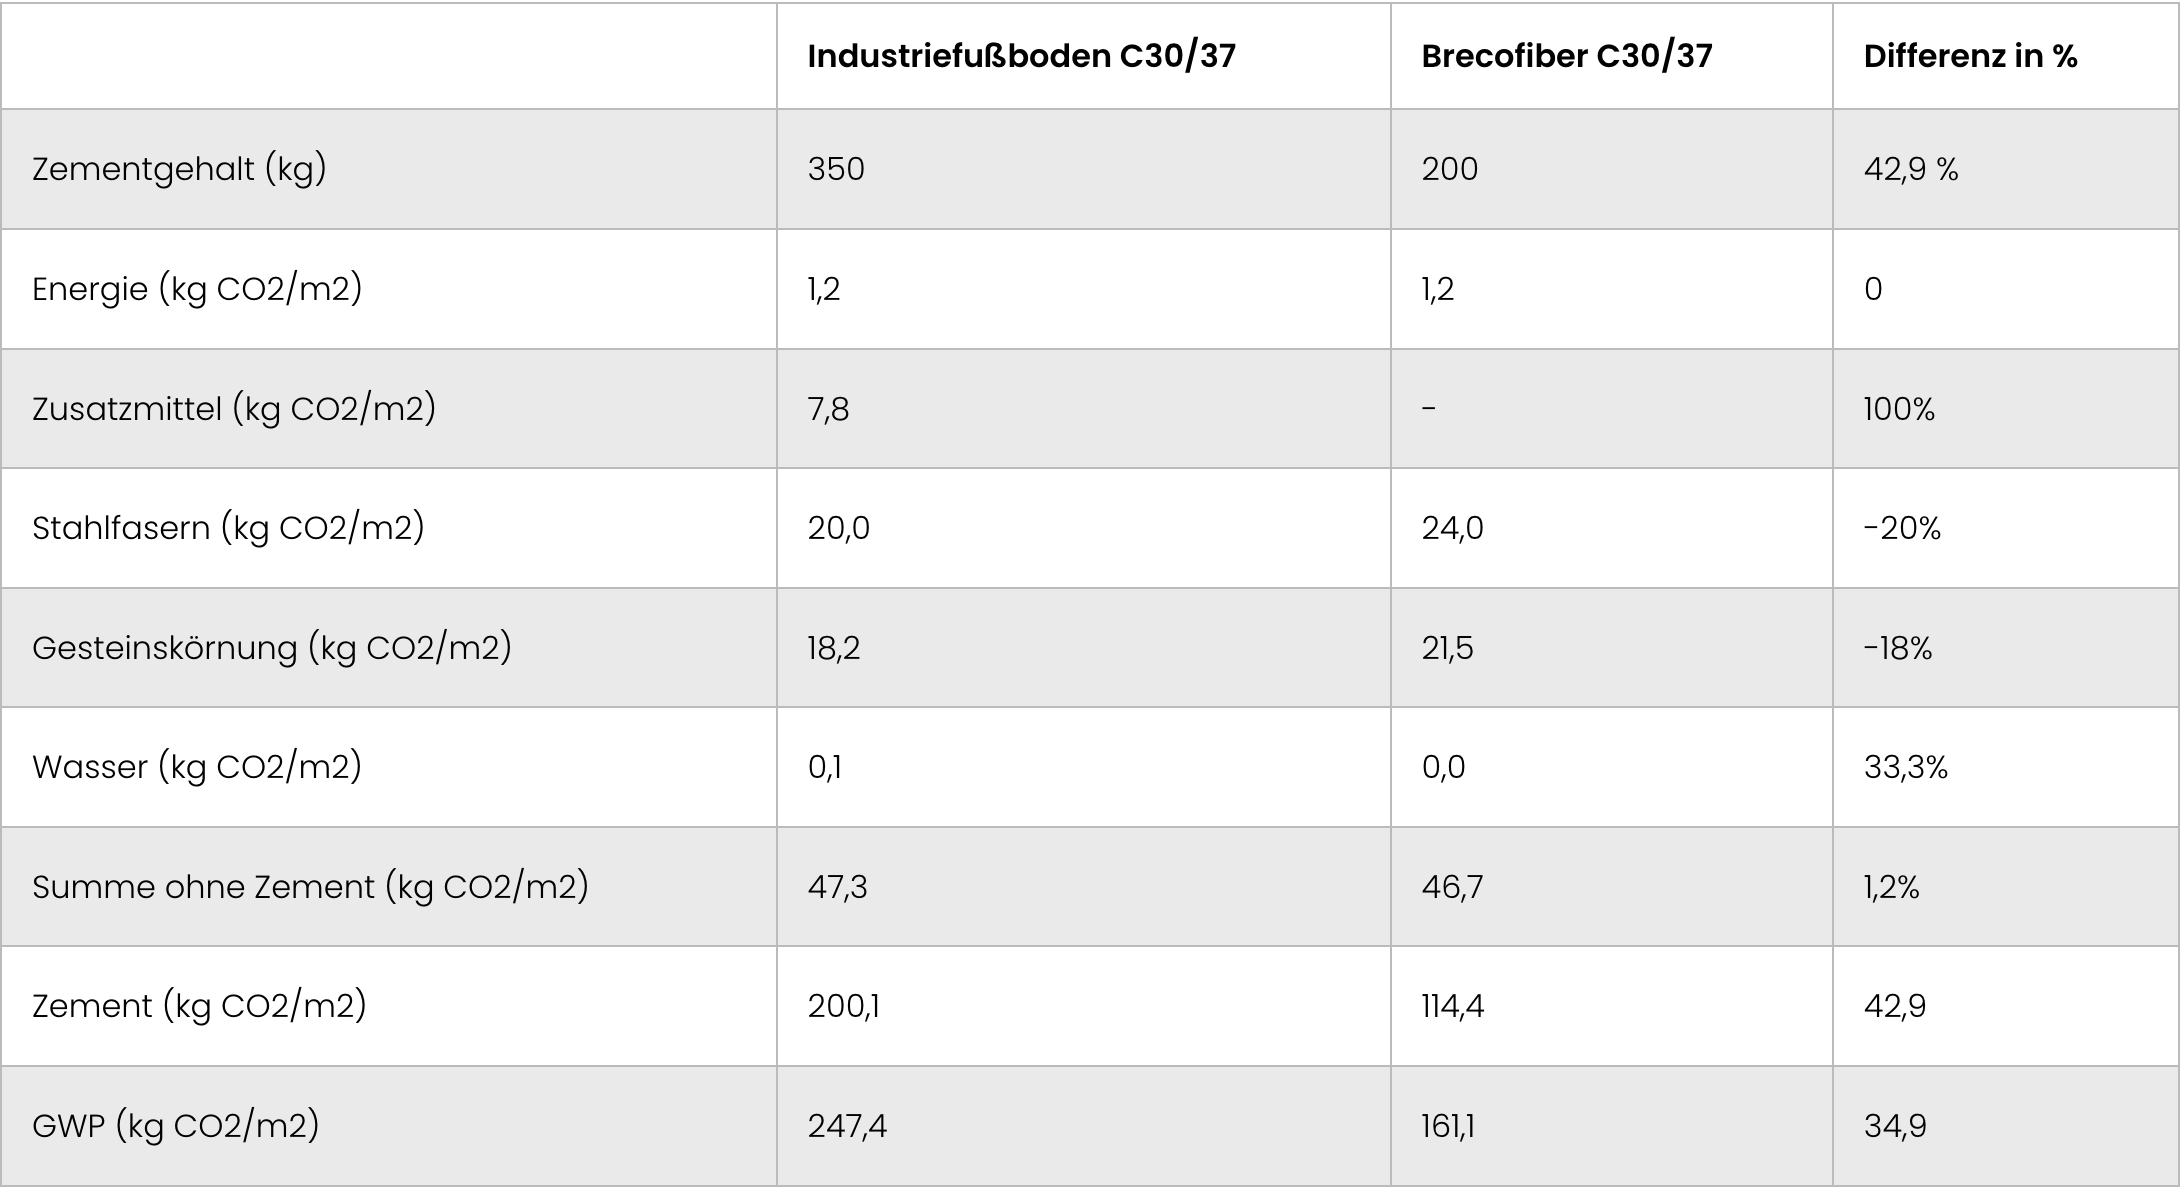This screenshot has height=1190, width=2180.
Task: Click the Brecofiber C30/37 column header
Action: click(x=1566, y=57)
